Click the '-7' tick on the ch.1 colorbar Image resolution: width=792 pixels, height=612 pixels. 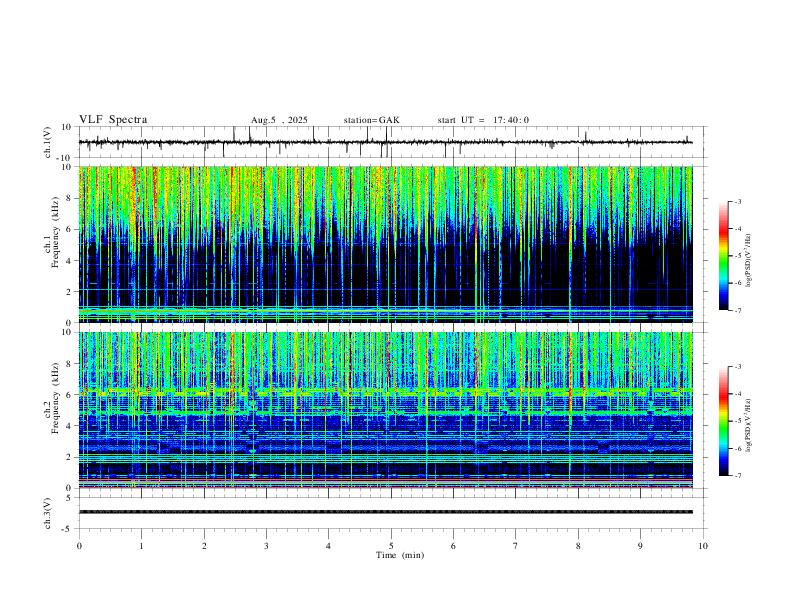[x=737, y=311]
